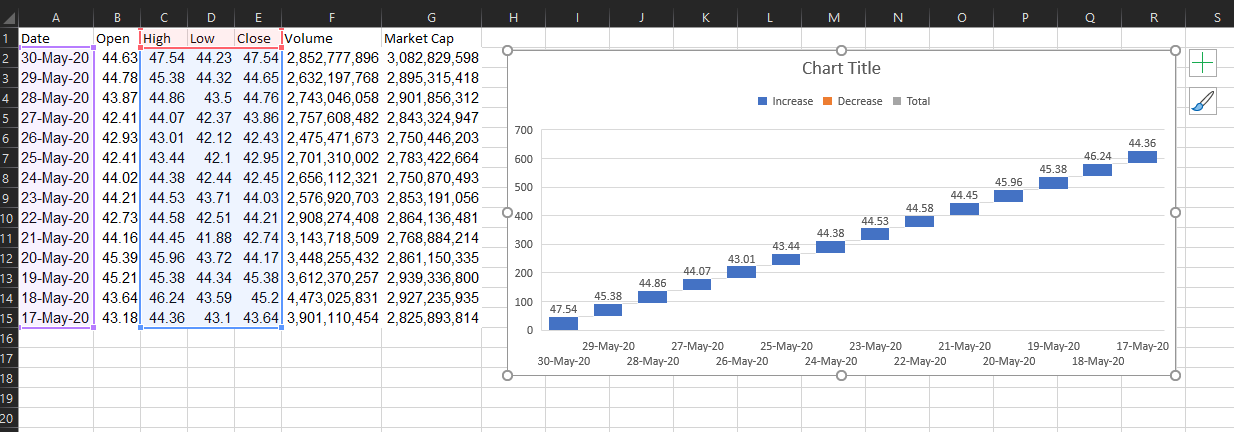The width and height of the screenshot is (1234, 432).
Task: Select market cap cell 2,939,336,800
Action: pos(431,278)
